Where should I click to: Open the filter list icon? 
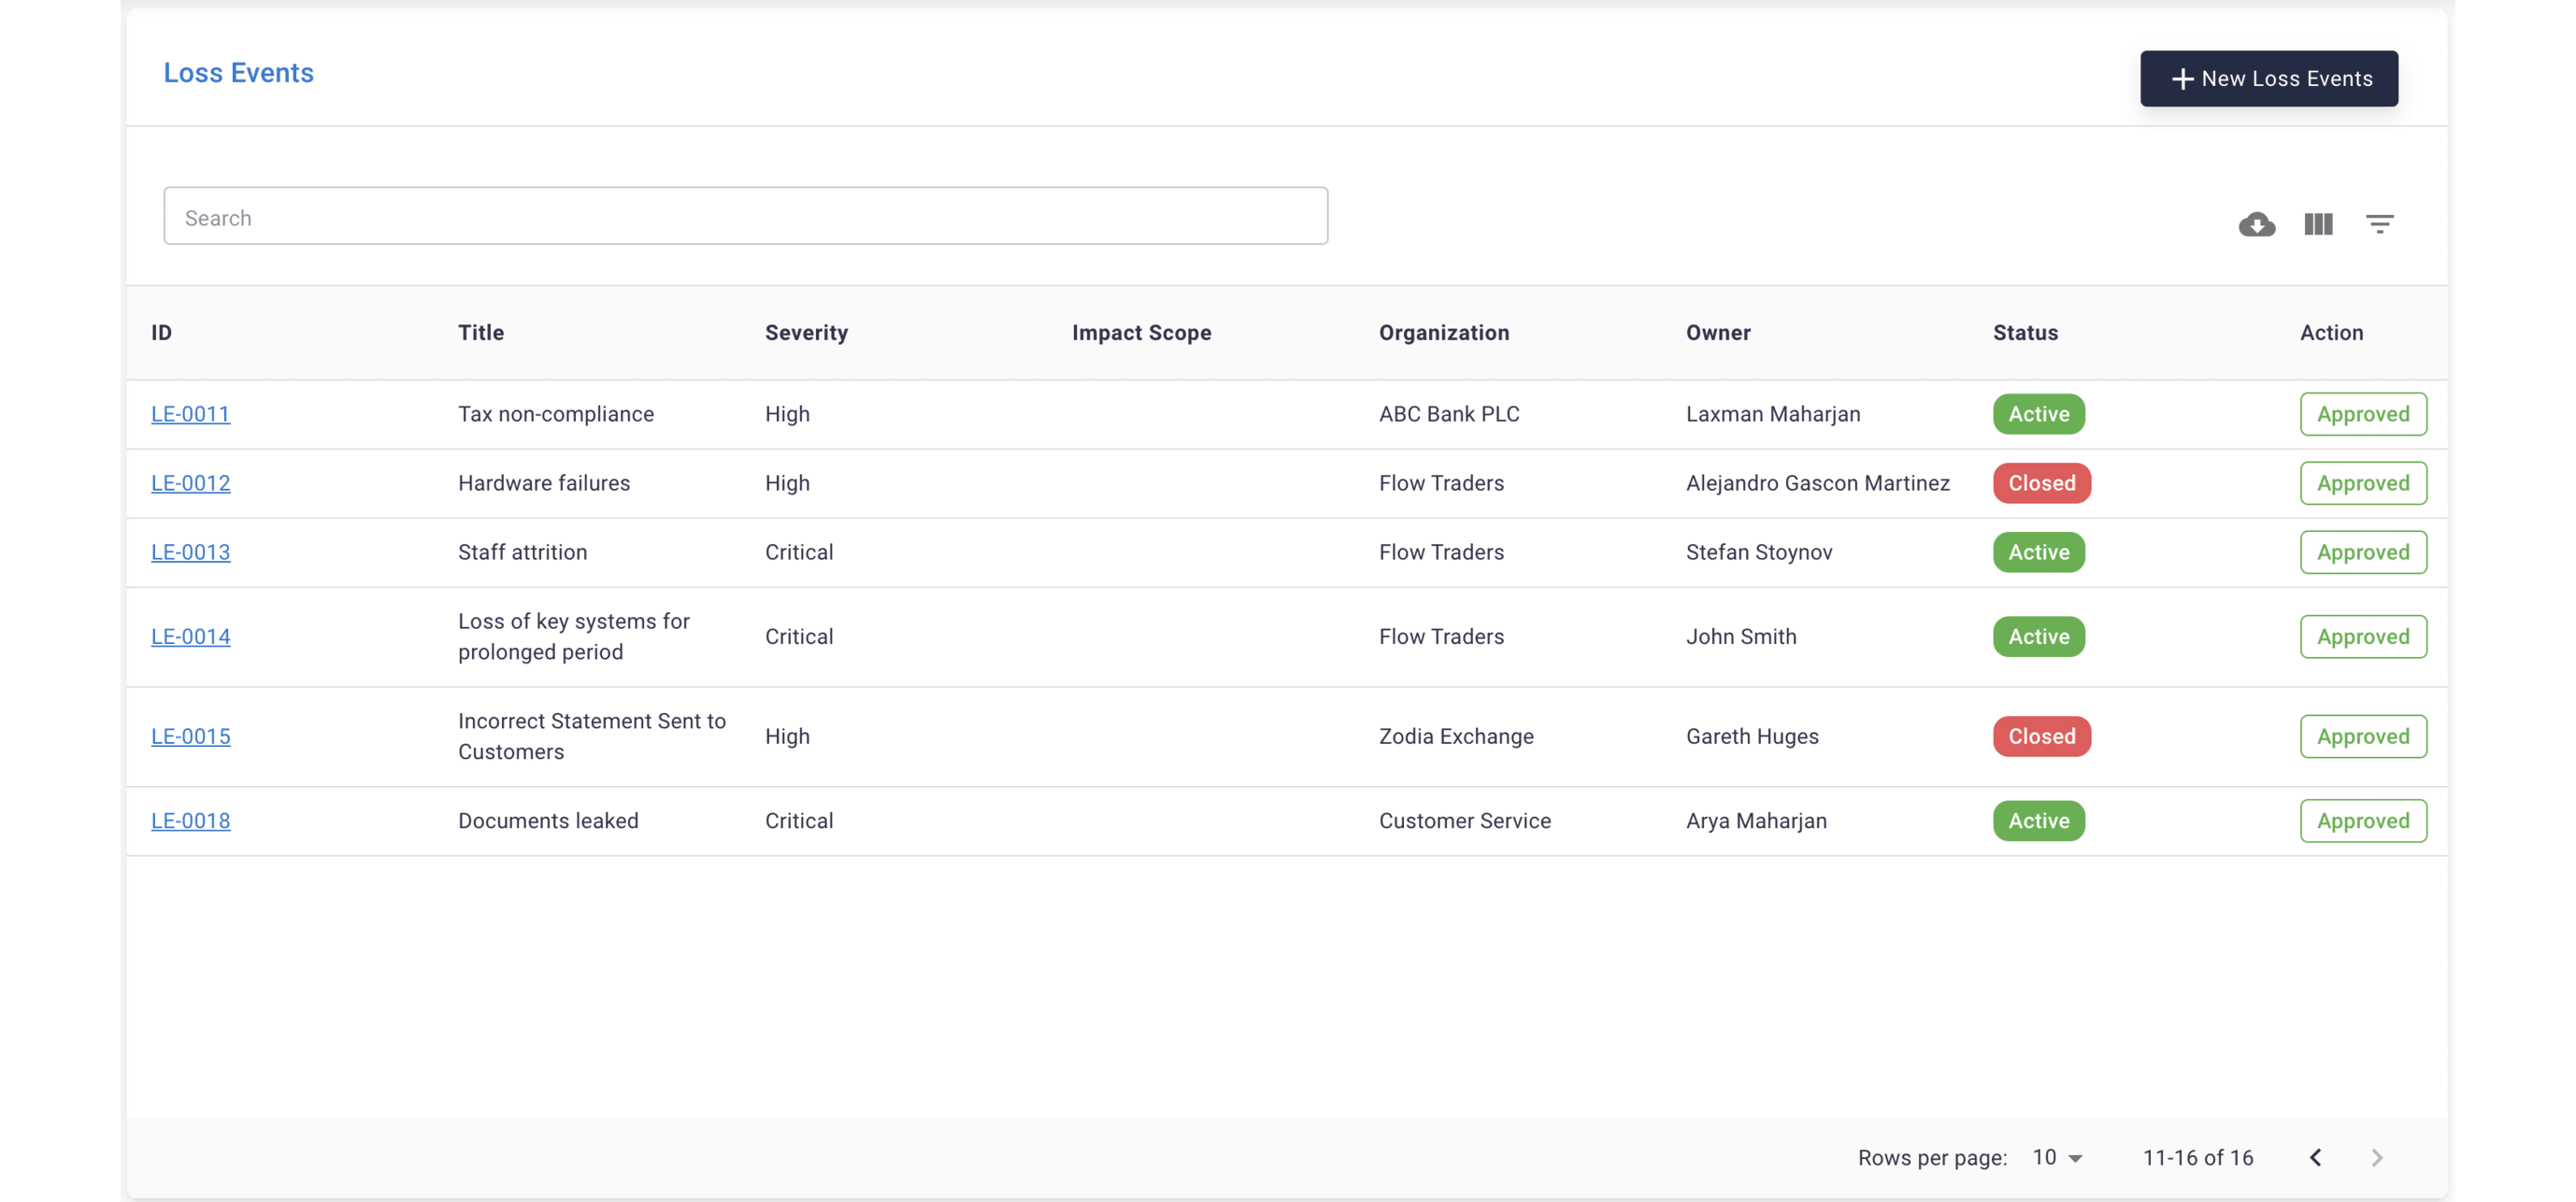[x=2379, y=224]
